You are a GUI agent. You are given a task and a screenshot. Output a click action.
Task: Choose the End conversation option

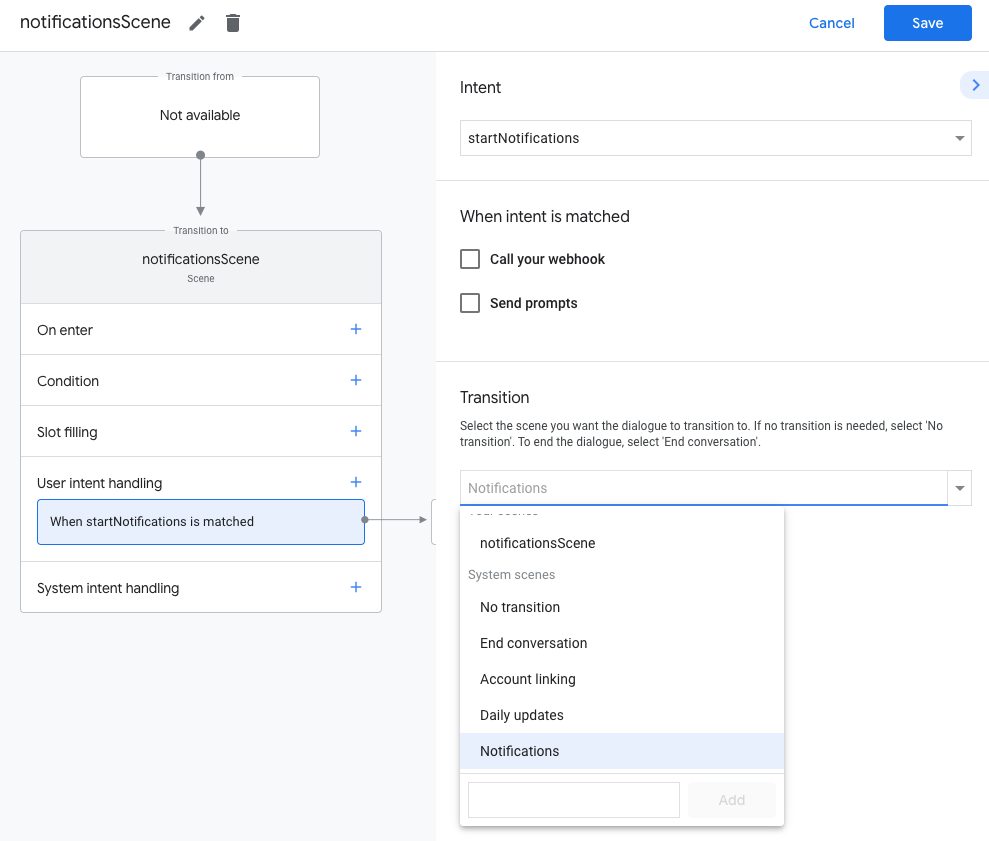534,643
